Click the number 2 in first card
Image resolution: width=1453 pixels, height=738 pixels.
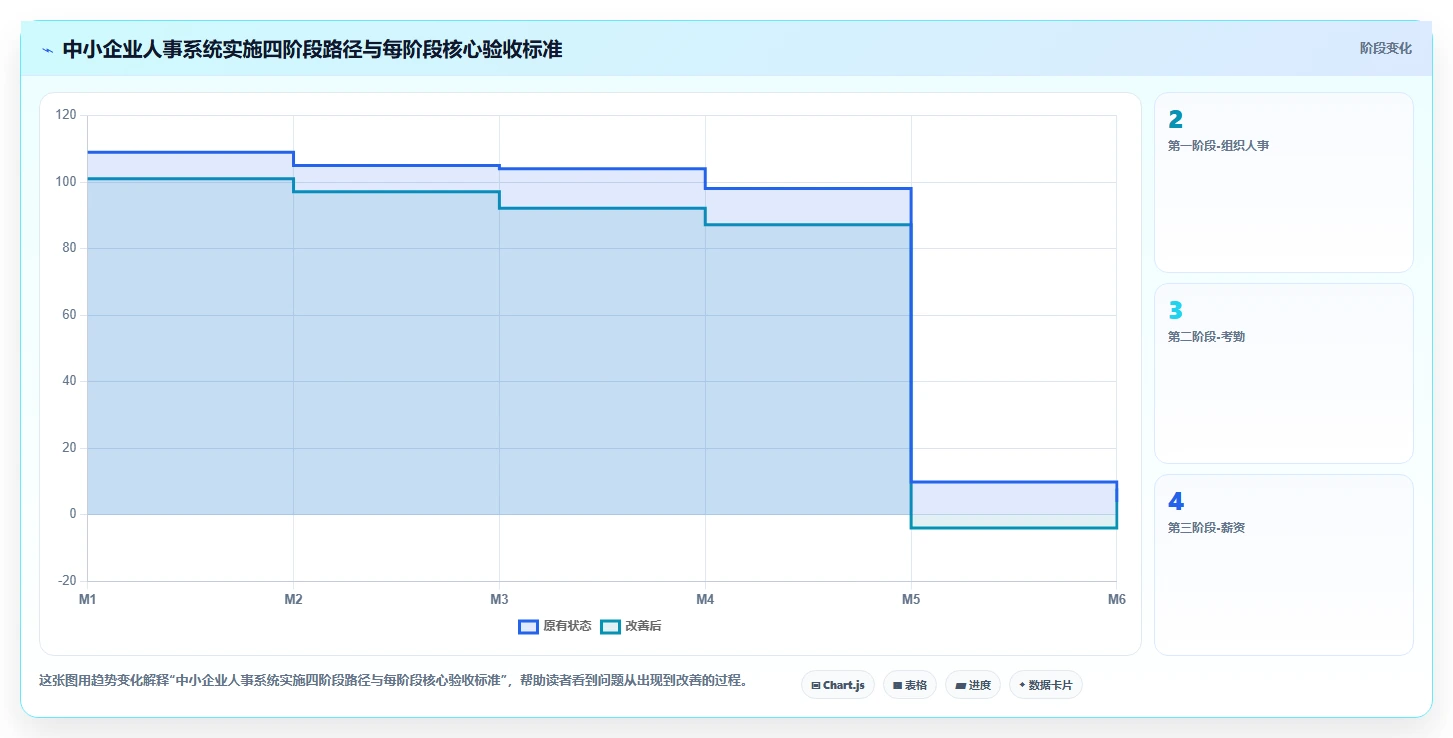(1175, 120)
